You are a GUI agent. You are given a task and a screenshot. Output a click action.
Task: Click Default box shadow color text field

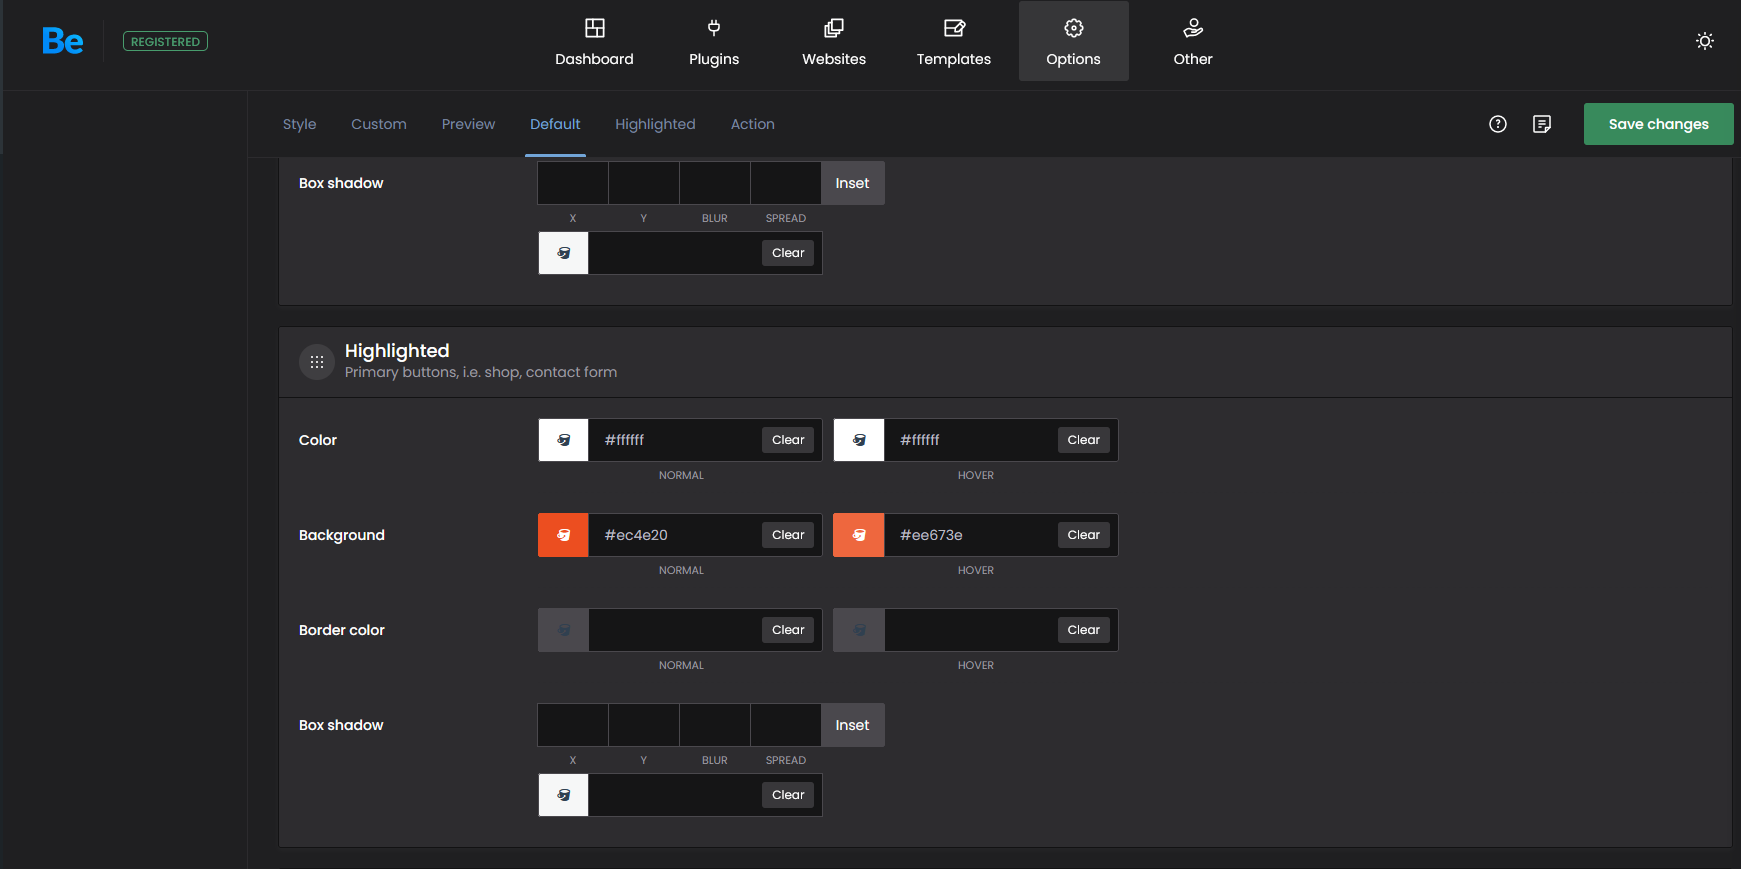675,253
